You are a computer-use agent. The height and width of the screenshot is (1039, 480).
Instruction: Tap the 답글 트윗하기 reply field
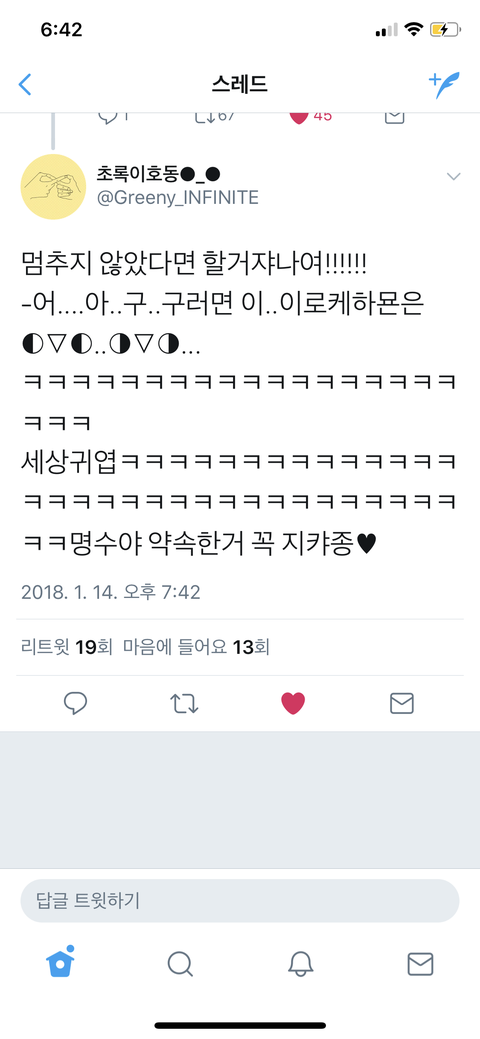(240, 901)
